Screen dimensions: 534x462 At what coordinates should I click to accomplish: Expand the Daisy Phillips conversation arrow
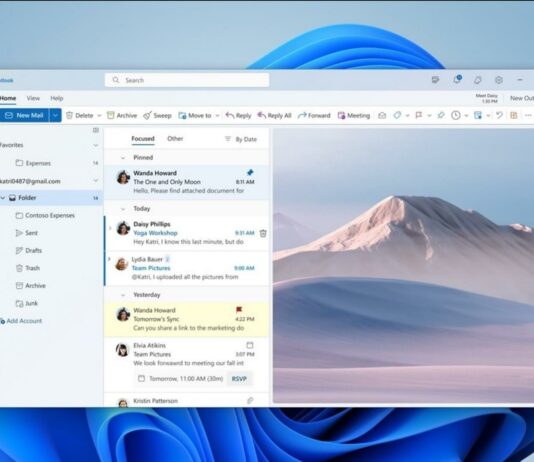point(110,228)
